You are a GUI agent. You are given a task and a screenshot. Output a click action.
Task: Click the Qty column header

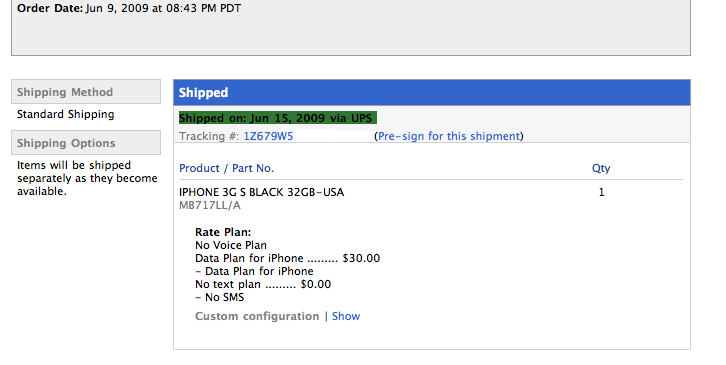601,168
